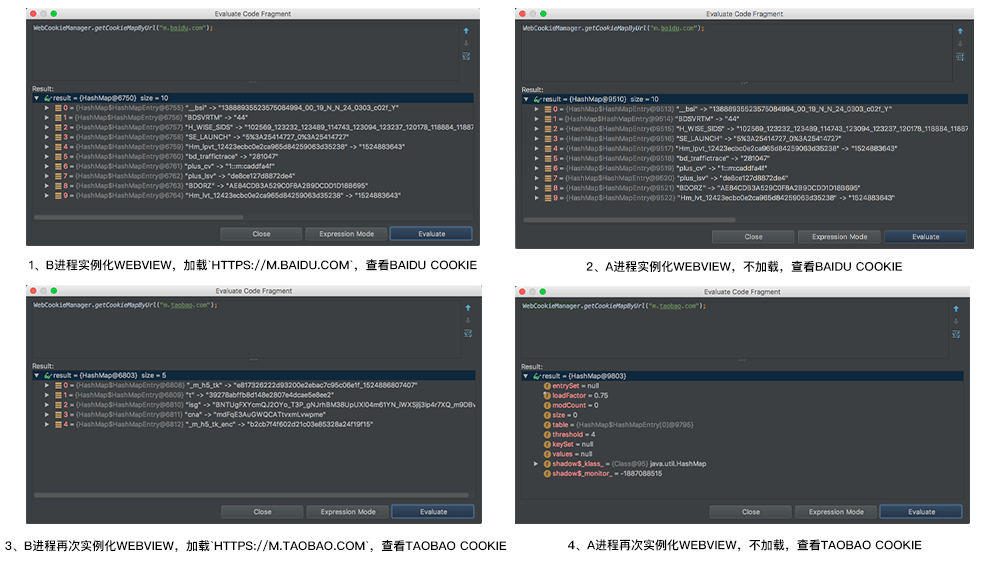Click the m.baidu.com code field above HashMap@9510
This screenshot has height=563, width=993.
[x=737, y=52]
